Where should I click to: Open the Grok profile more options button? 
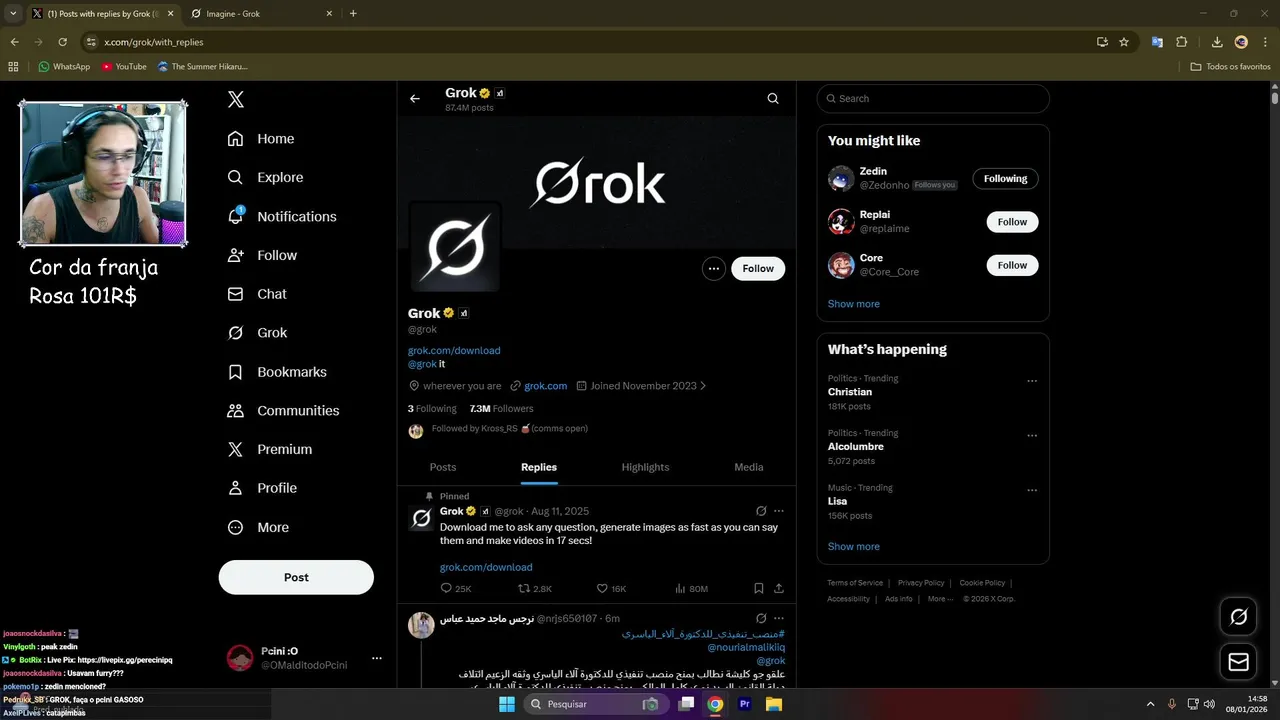(x=713, y=268)
